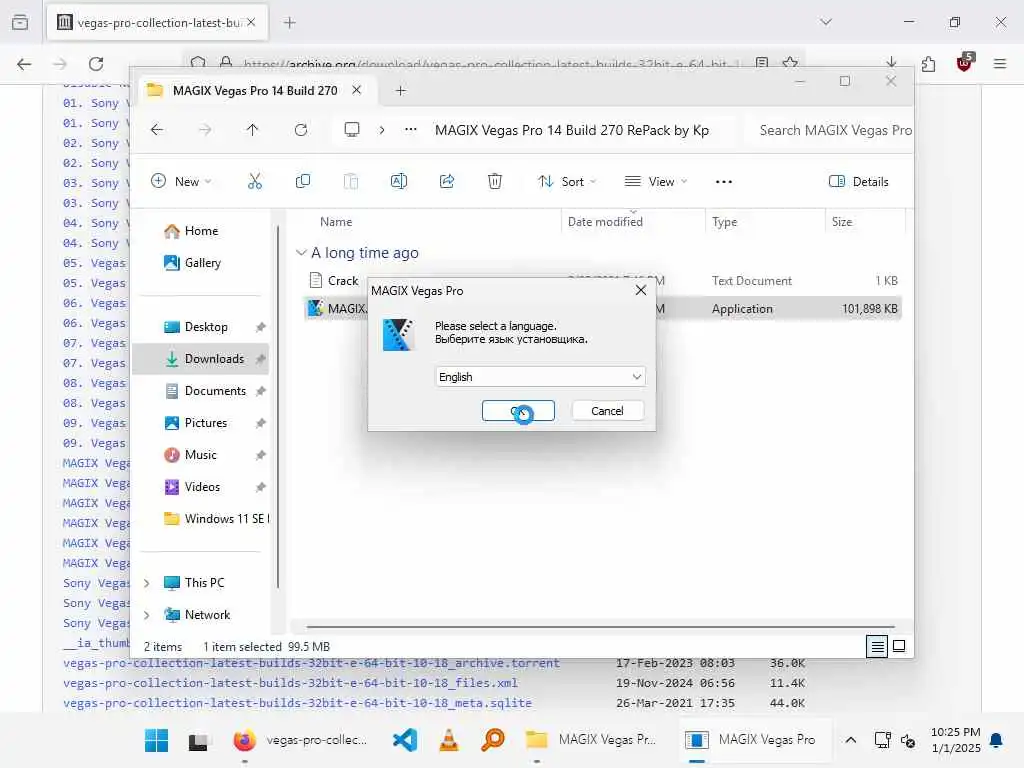The height and width of the screenshot is (768, 1024).
Task: Open the Firefox application menu
Action: 1000,64
